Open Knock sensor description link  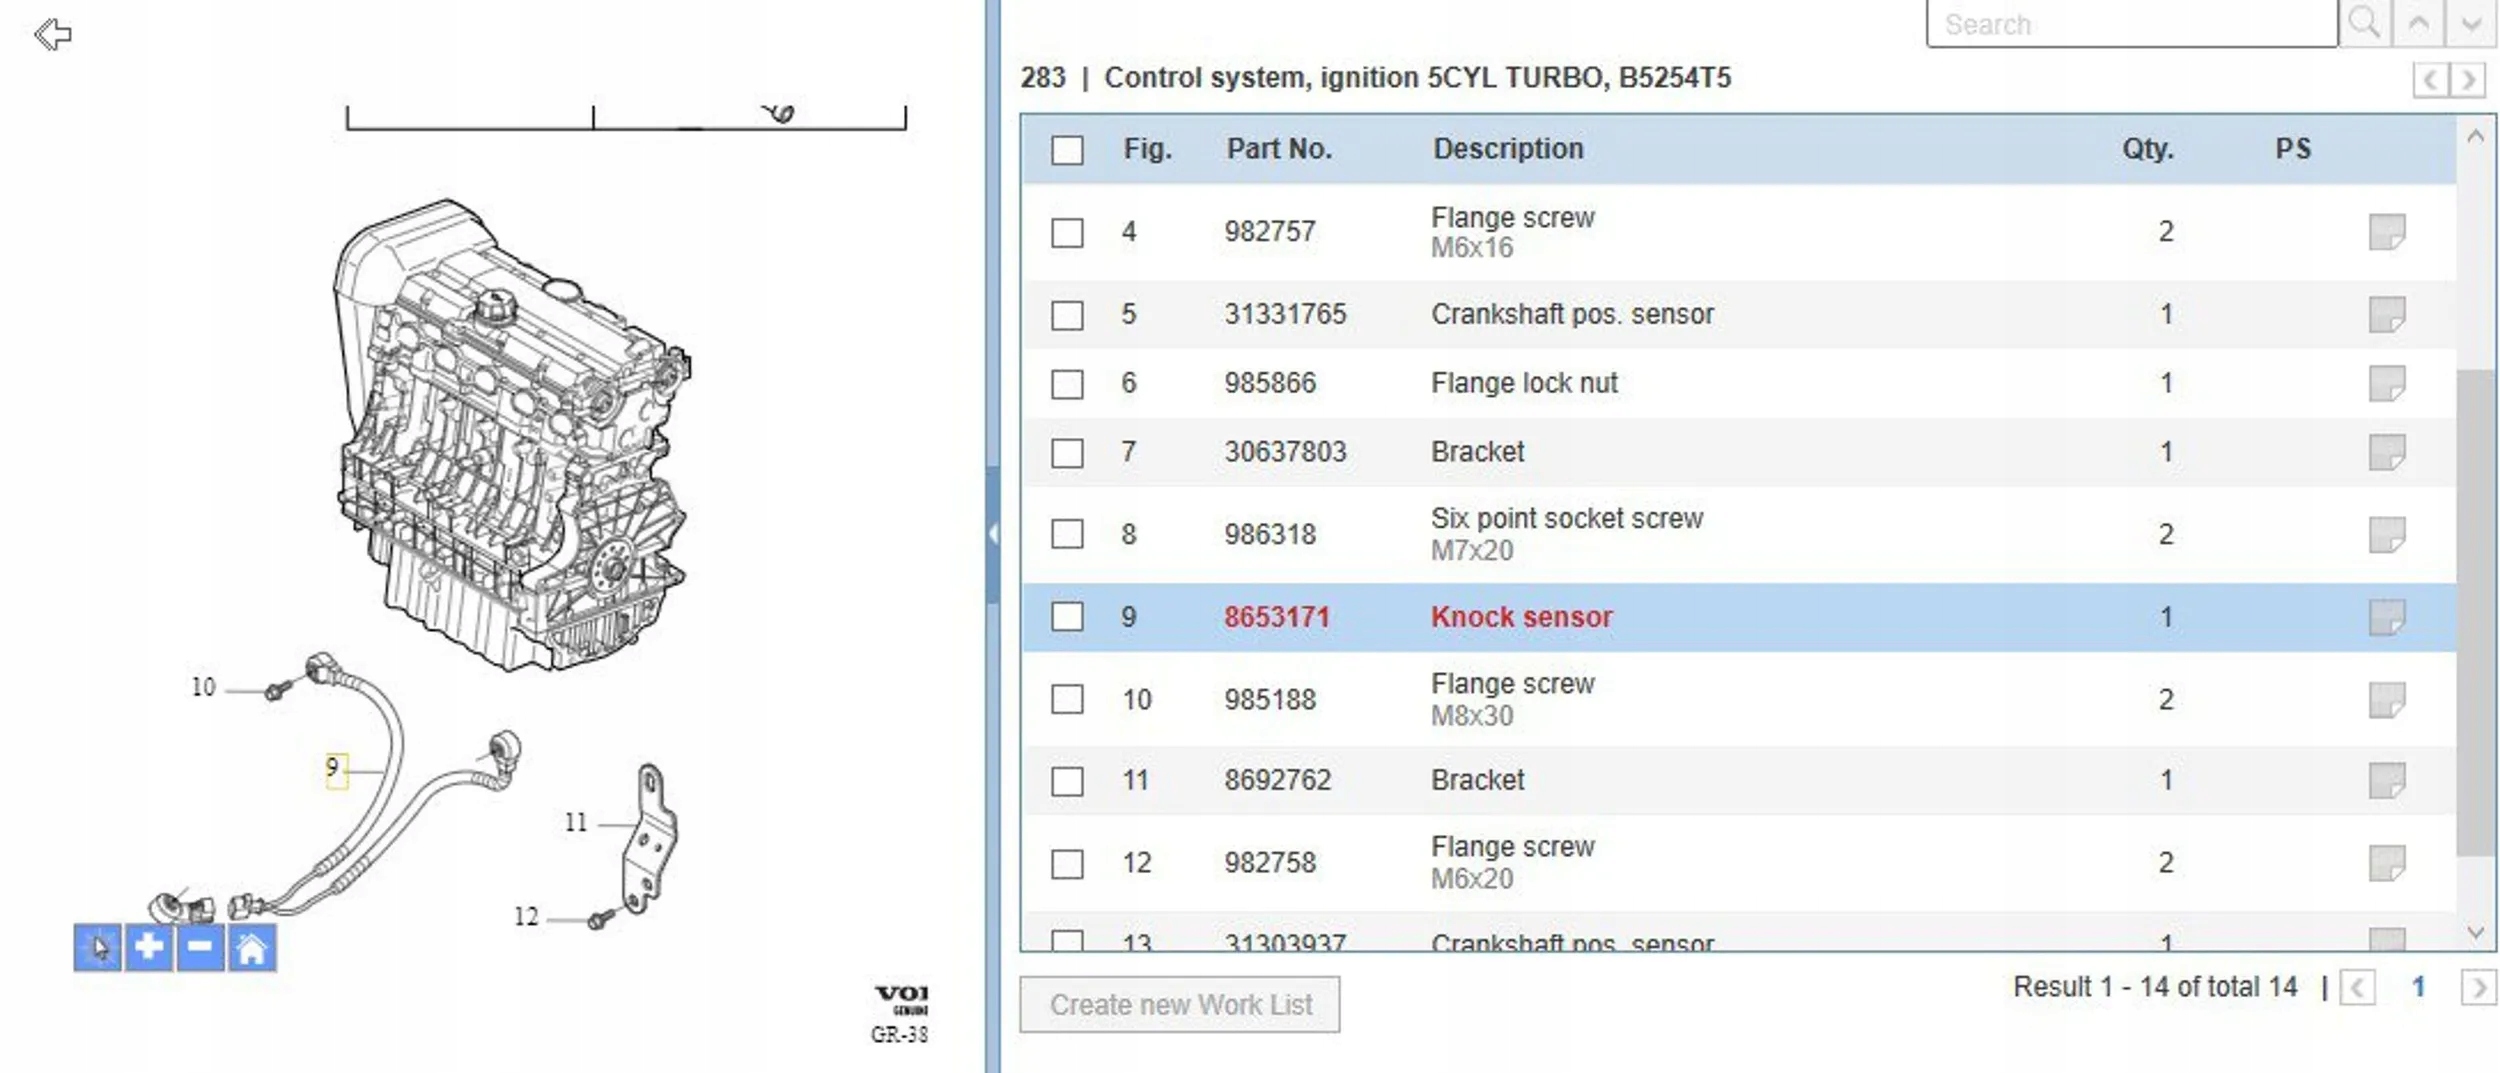click(1521, 617)
